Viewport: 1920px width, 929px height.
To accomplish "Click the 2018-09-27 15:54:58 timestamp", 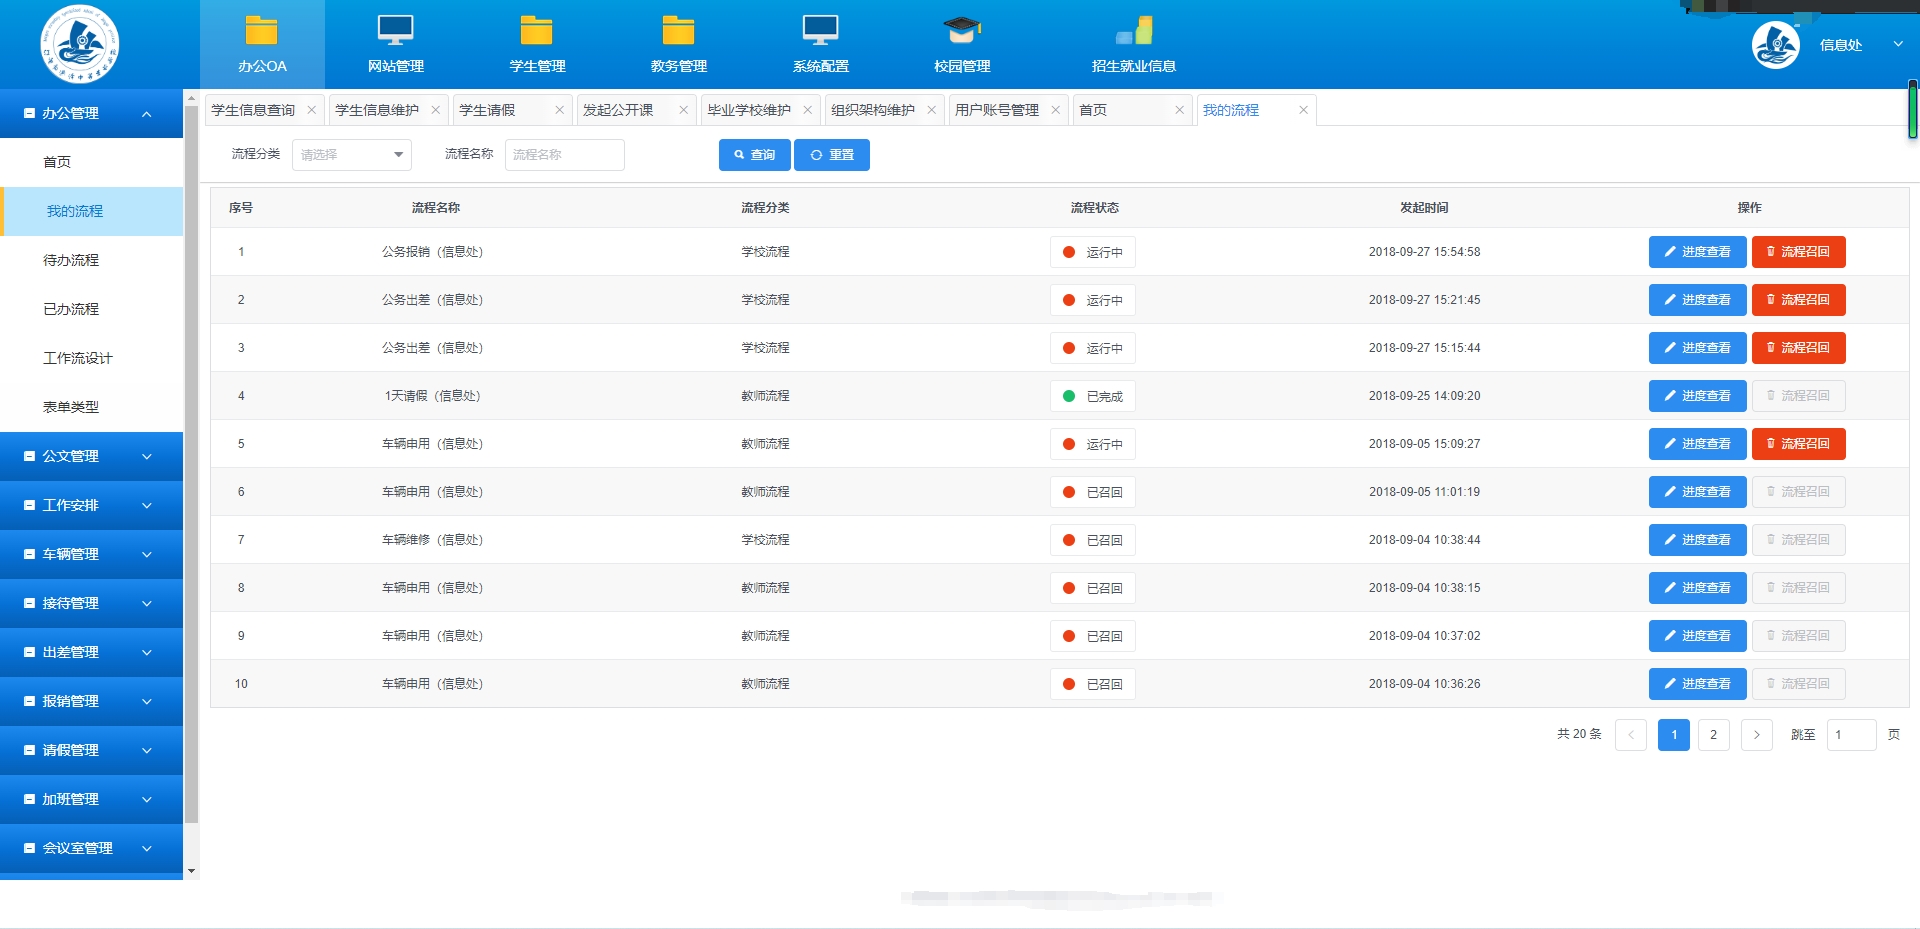I will pyautogui.click(x=1424, y=252).
